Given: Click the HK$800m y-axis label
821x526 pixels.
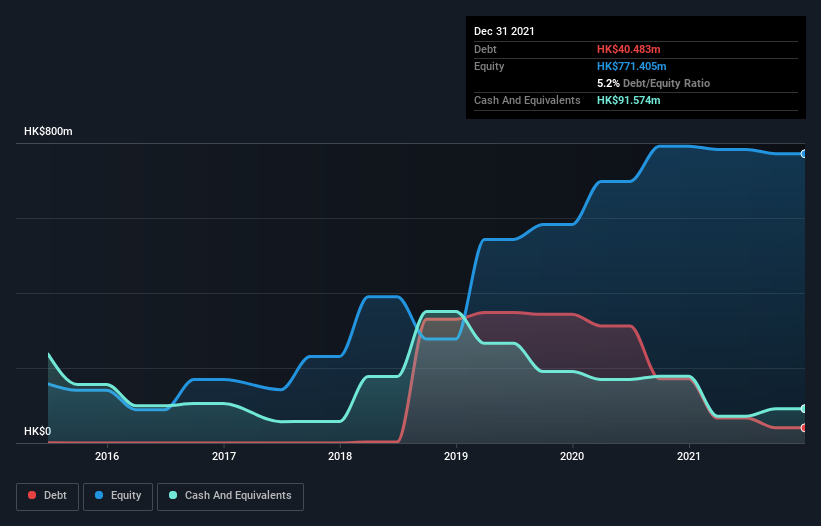Looking at the screenshot, I should coord(48,131).
